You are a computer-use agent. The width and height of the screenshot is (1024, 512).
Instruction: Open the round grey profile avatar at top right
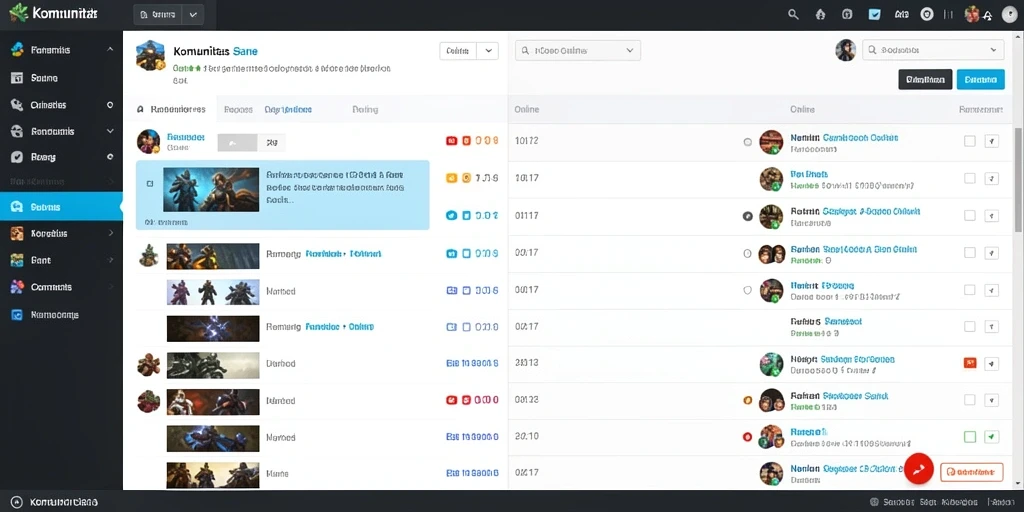pyautogui.click(x=1009, y=14)
